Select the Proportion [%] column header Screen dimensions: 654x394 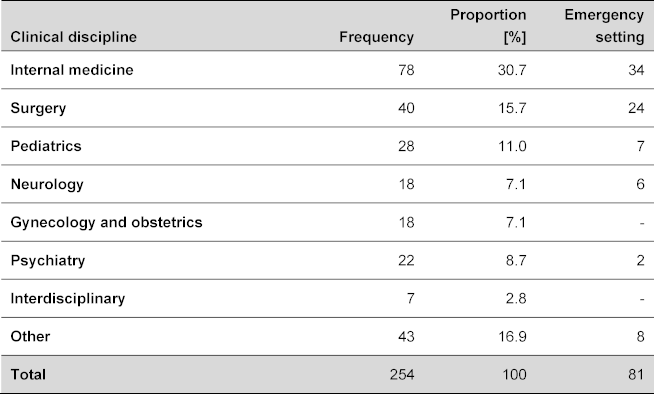488,26
